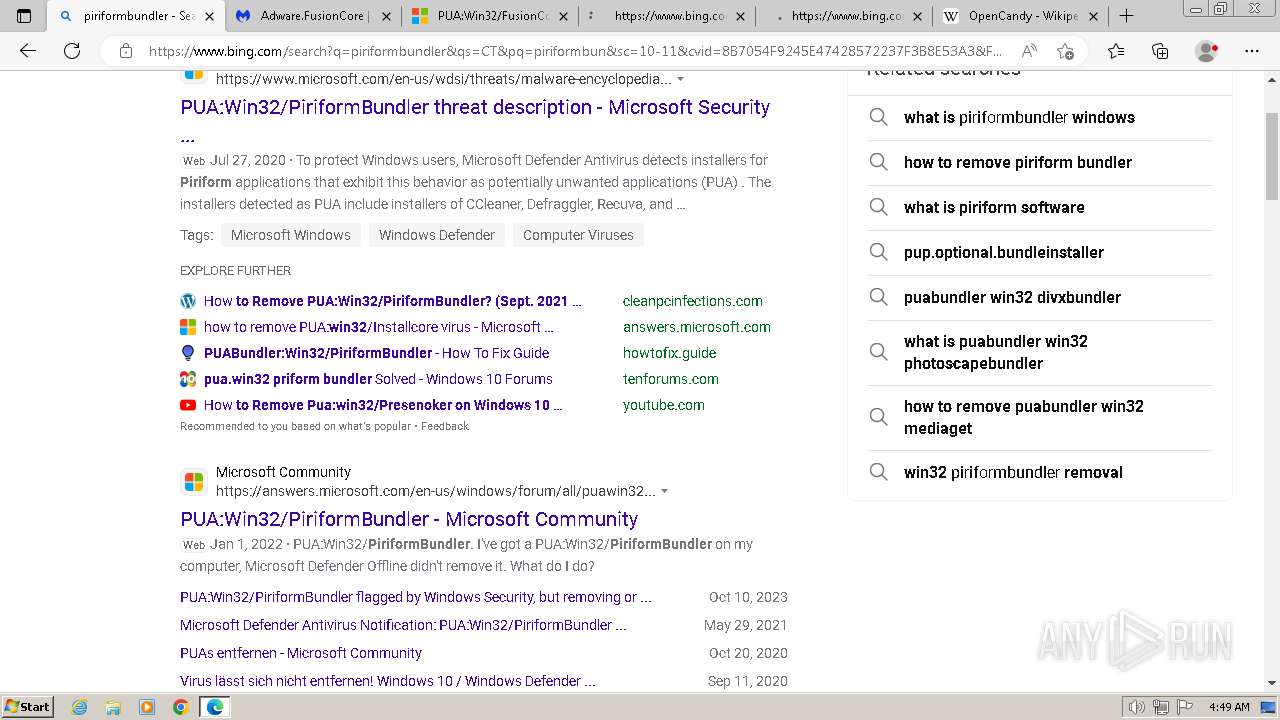This screenshot has height=720, width=1280.
Task: Expand dropdown next to answers.microsoft.com URL
Action: (664, 491)
